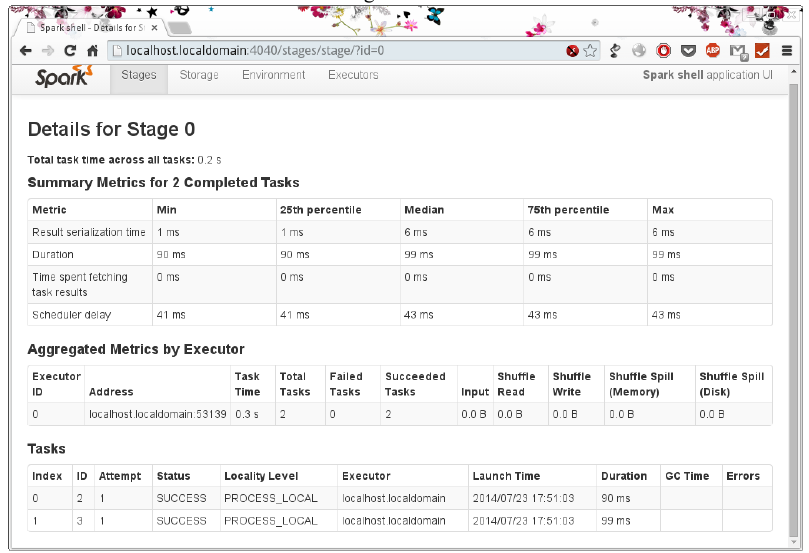Open a new browser tab

coord(179,28)
